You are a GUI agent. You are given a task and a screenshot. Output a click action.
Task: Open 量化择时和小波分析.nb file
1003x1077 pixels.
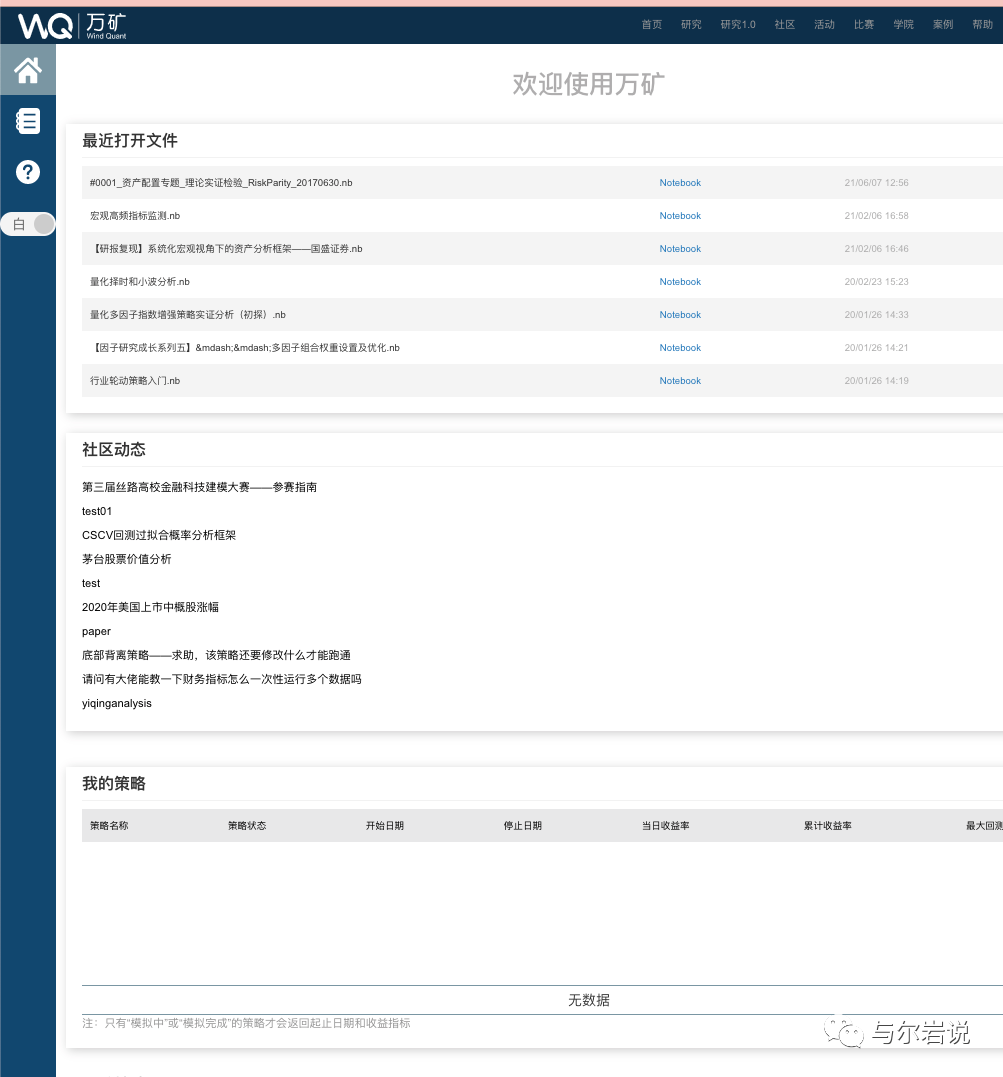click(139, 282)
